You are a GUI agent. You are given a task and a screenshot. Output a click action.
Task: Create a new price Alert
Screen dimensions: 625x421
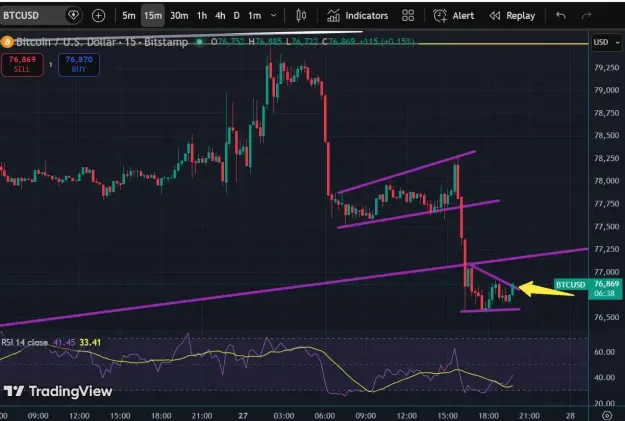(453, 16)
